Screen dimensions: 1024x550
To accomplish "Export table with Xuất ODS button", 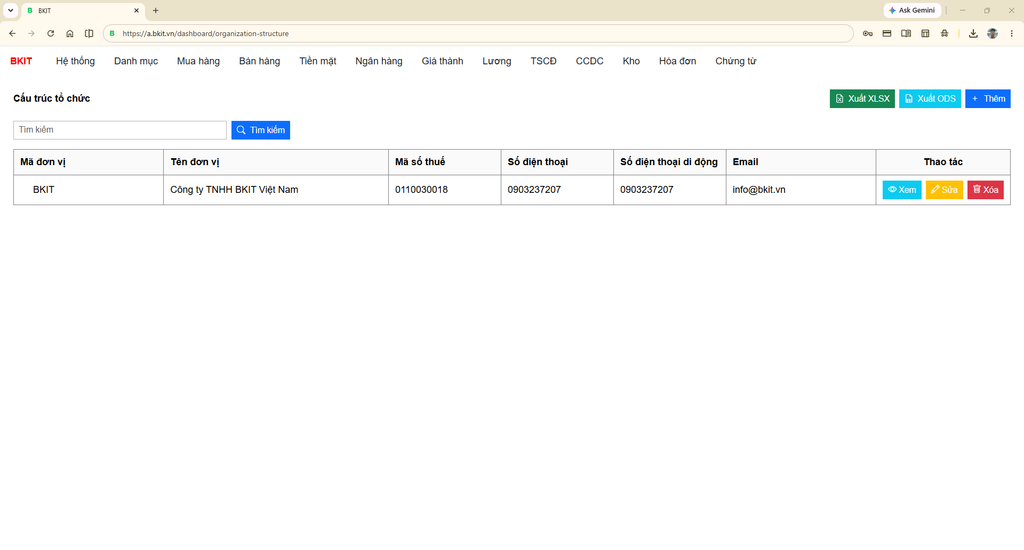I will pos(930,99).
